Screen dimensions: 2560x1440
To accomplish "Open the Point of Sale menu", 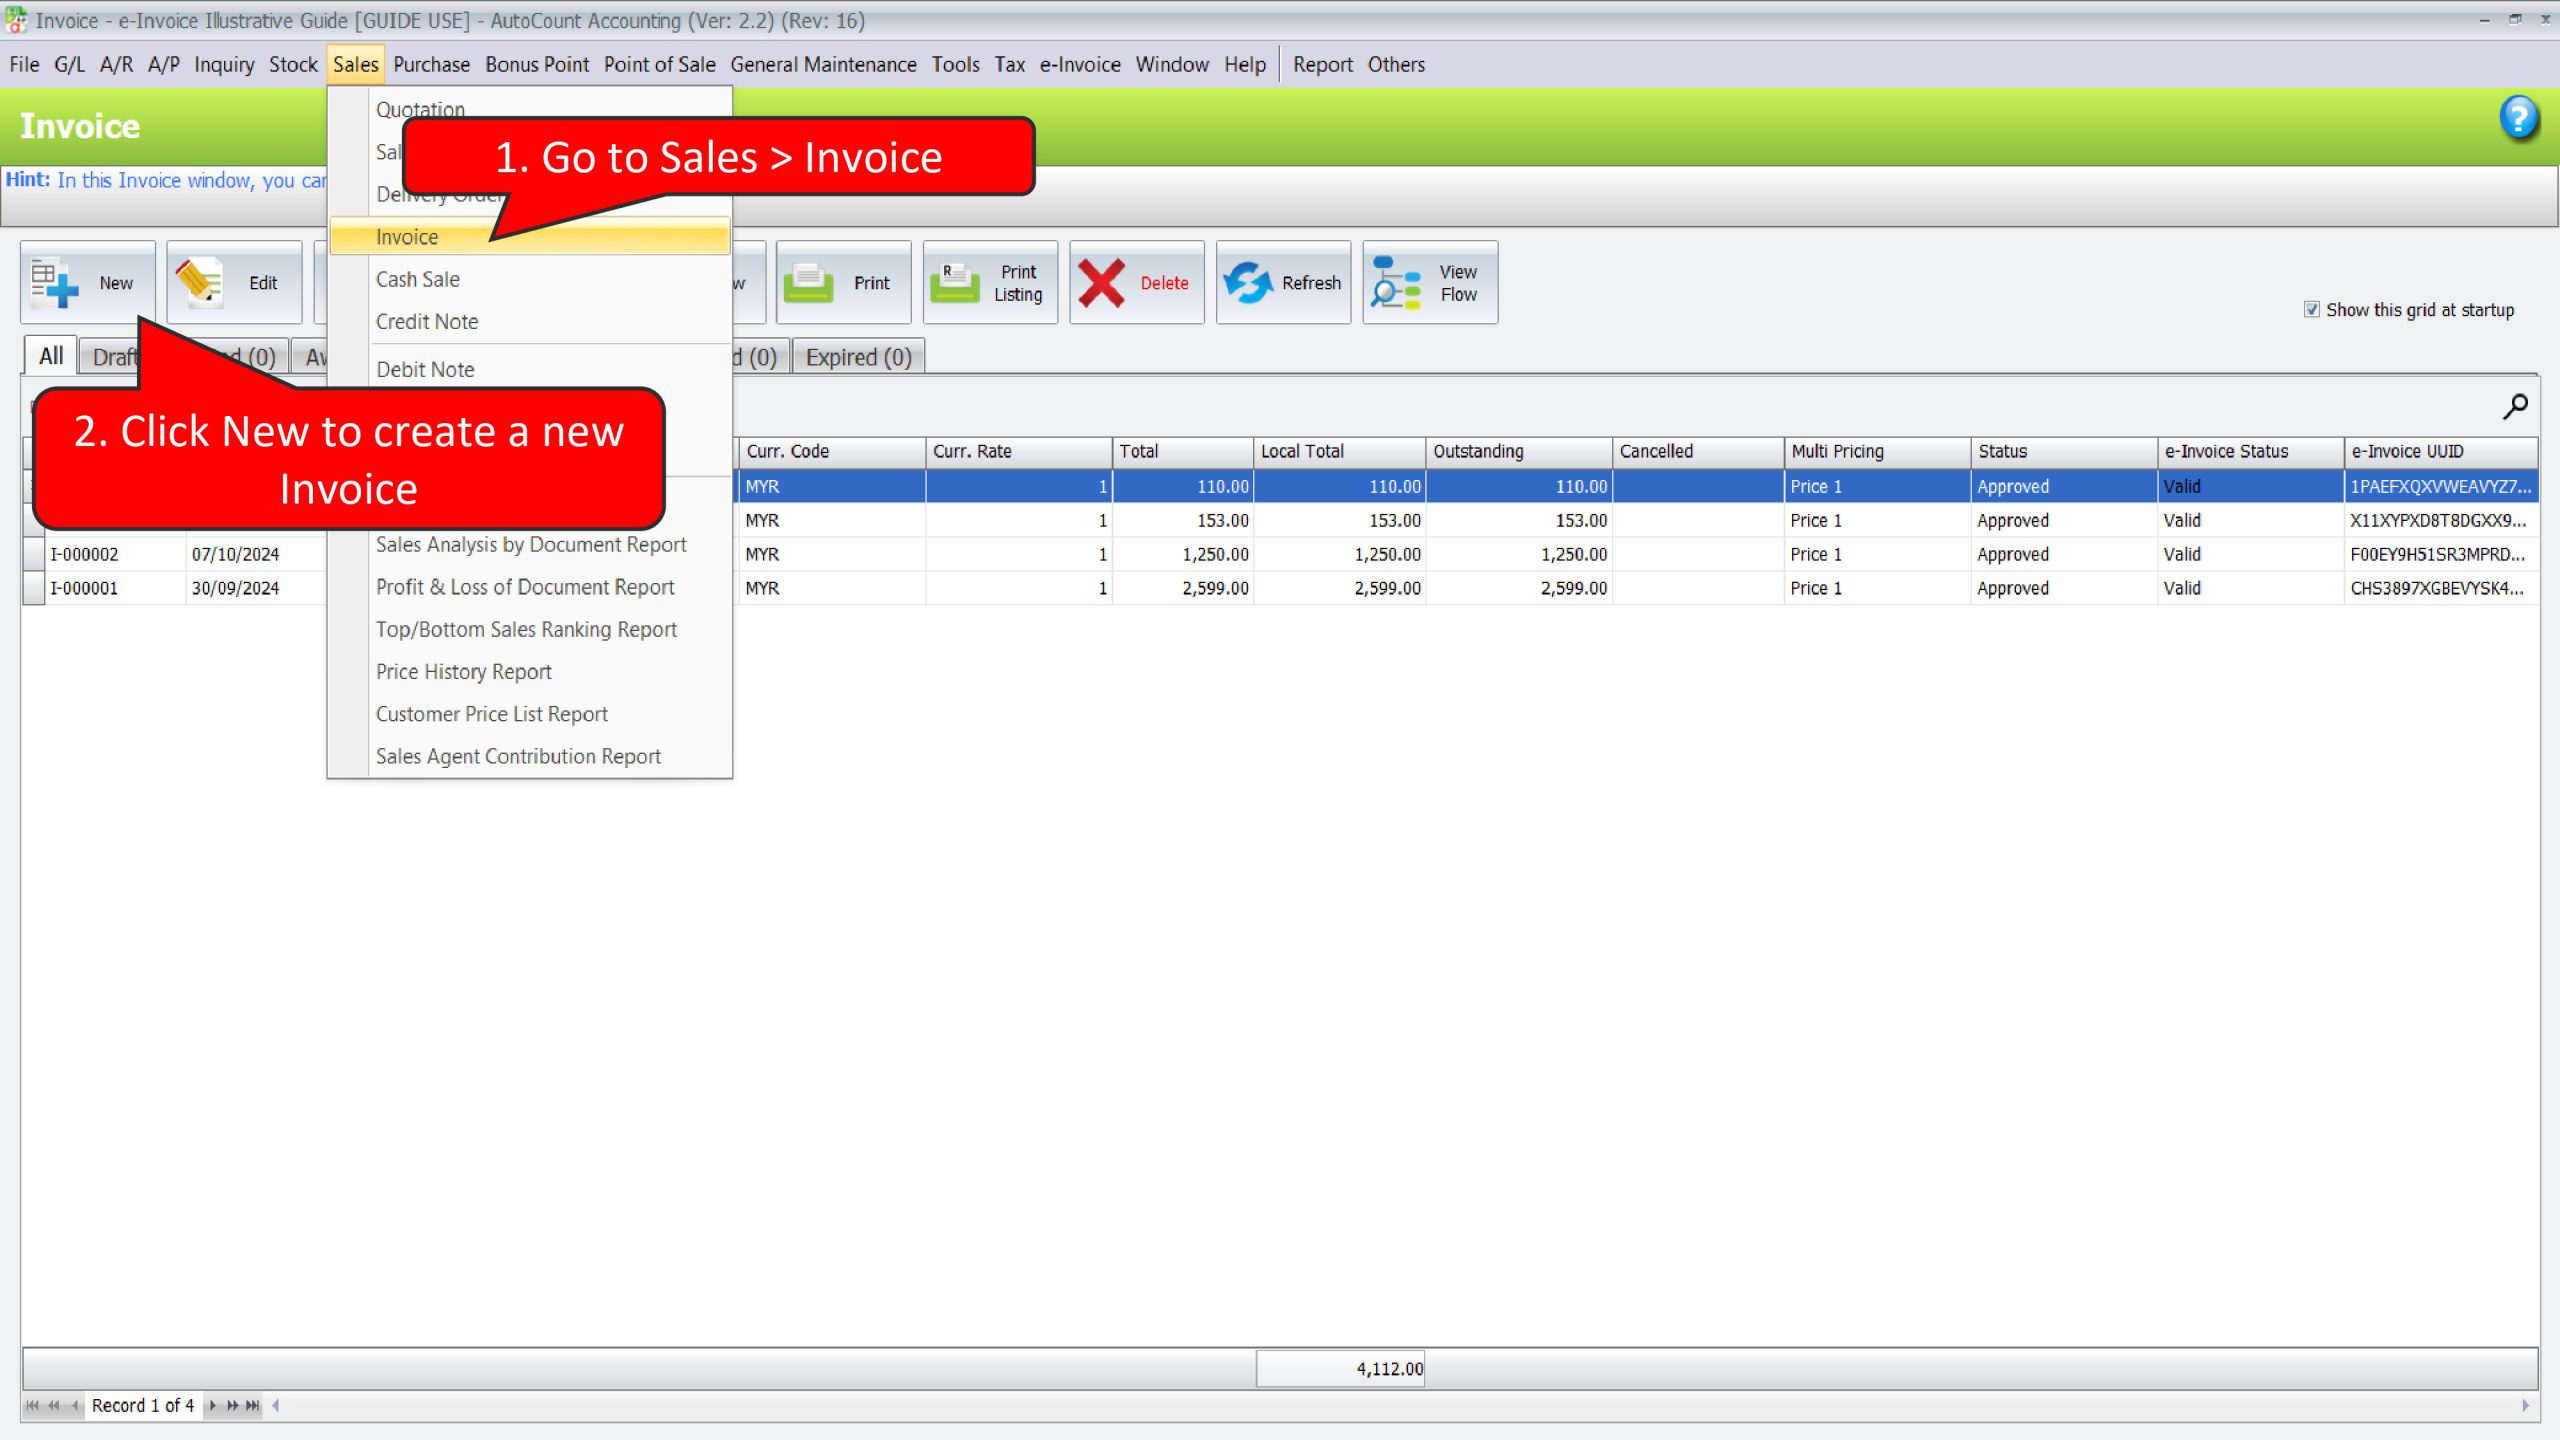I will [x=660, y=64].
